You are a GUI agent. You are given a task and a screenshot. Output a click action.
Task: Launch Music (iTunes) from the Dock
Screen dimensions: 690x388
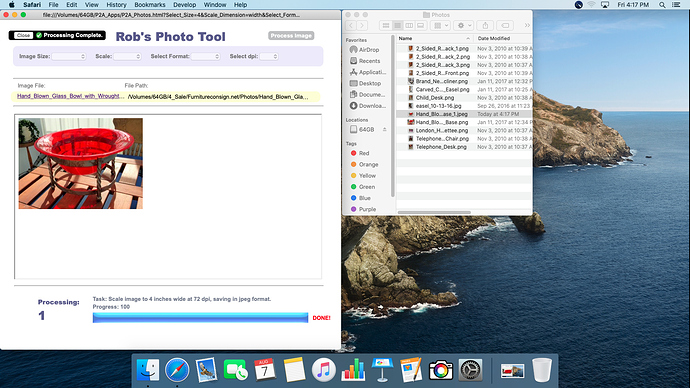323,370
